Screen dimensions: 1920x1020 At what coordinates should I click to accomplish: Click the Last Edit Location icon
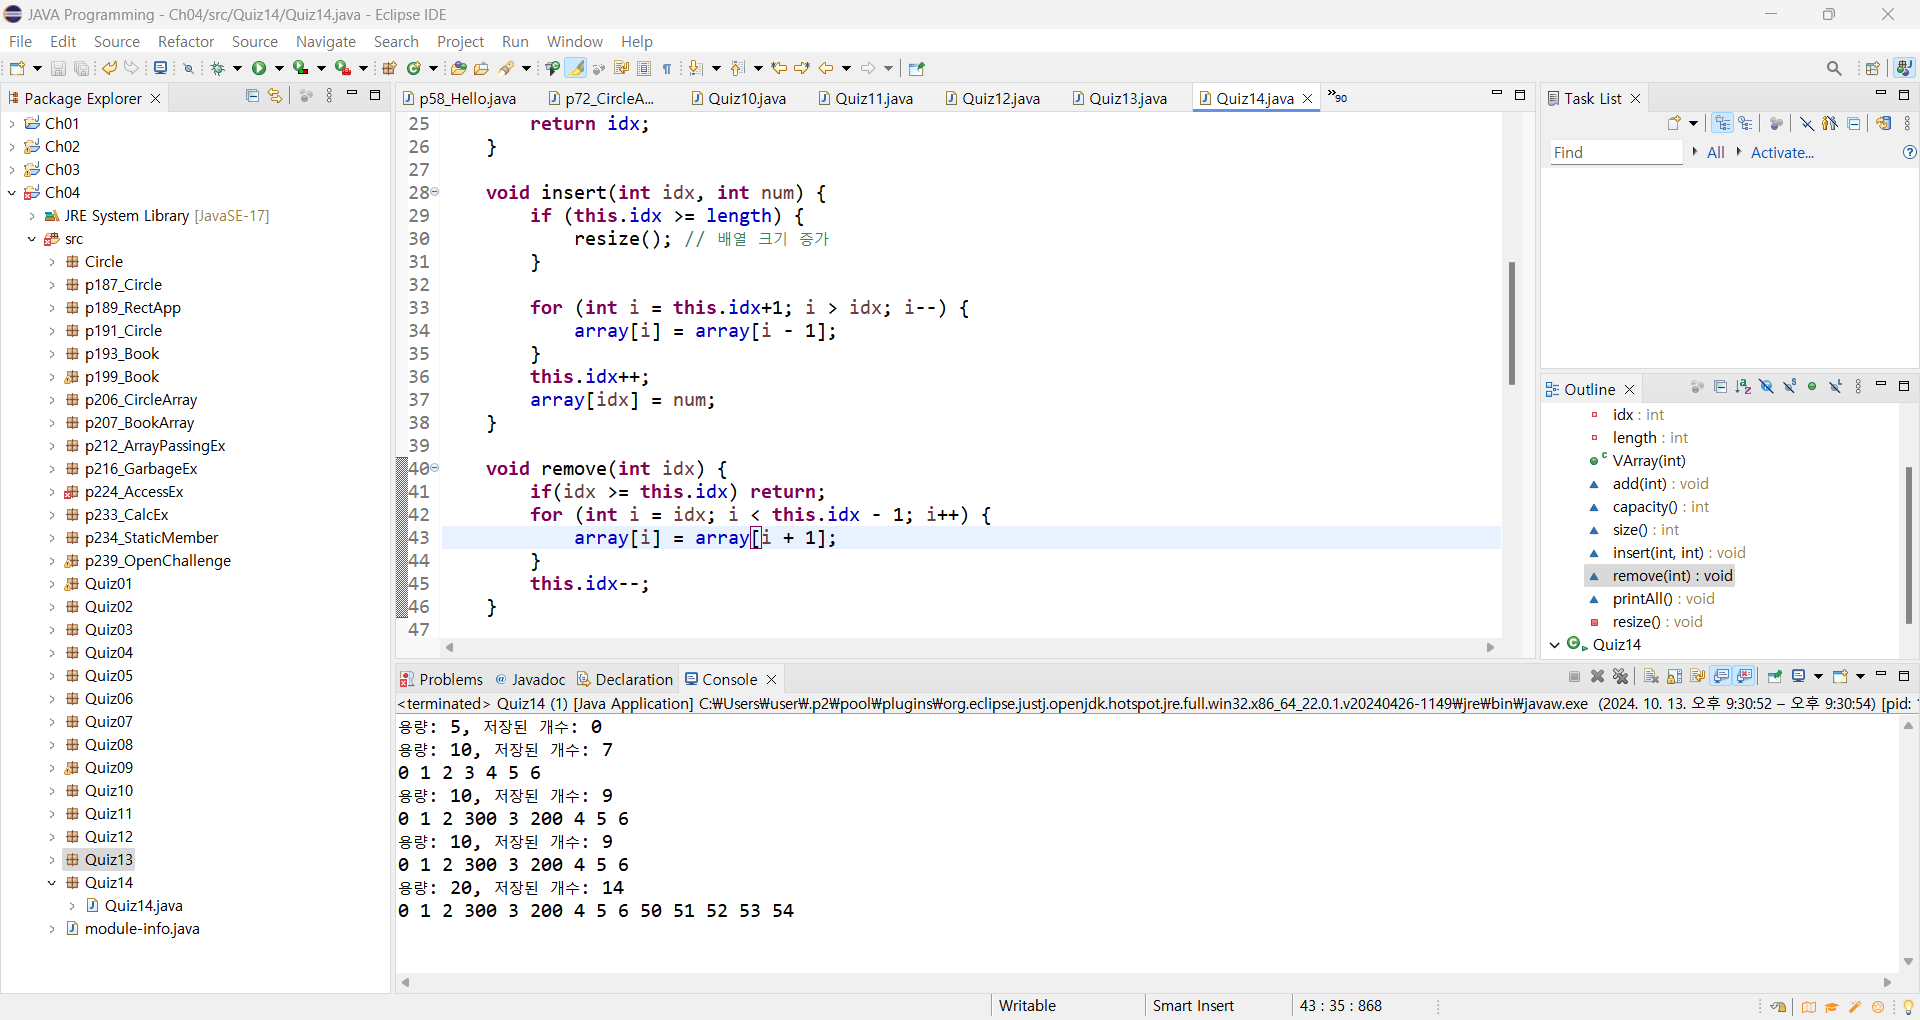coord(779,68)
